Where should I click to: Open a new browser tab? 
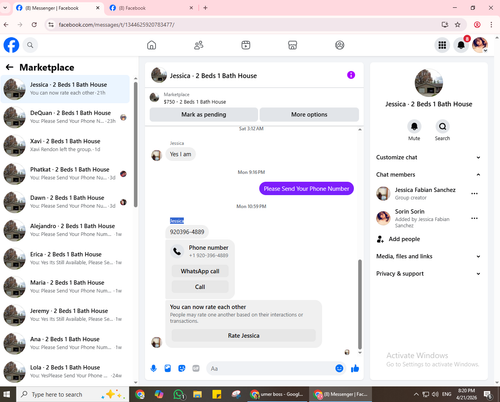(205, 8)
